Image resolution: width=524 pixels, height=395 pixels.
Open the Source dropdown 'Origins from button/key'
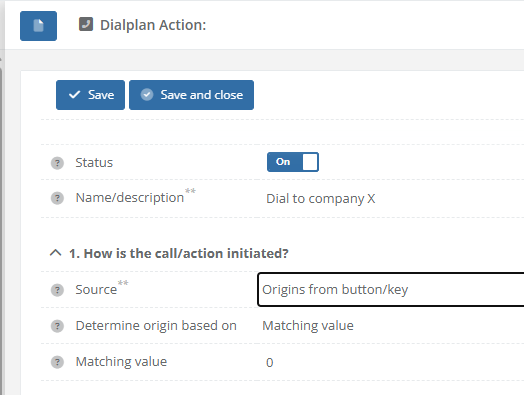coord(391,289)
